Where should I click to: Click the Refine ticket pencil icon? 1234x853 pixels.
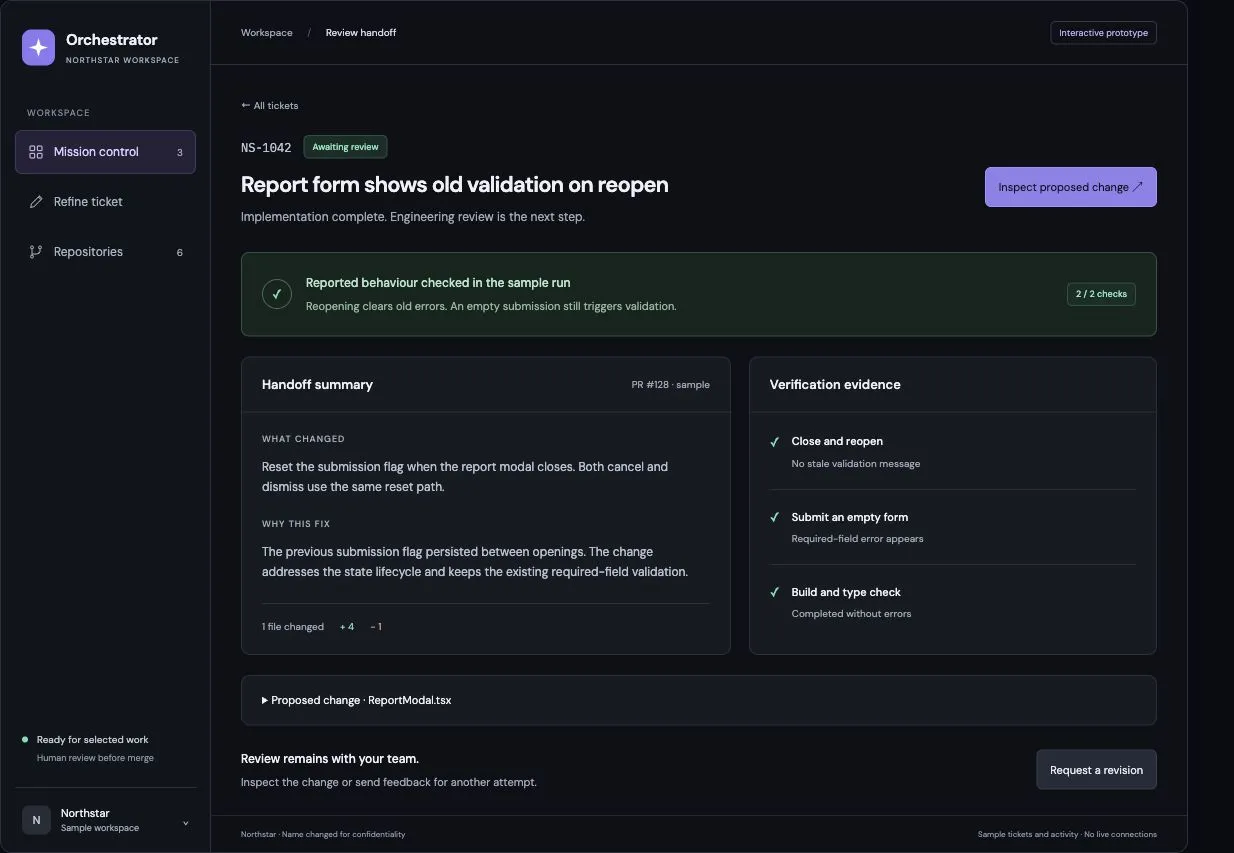tap(36, 202)
